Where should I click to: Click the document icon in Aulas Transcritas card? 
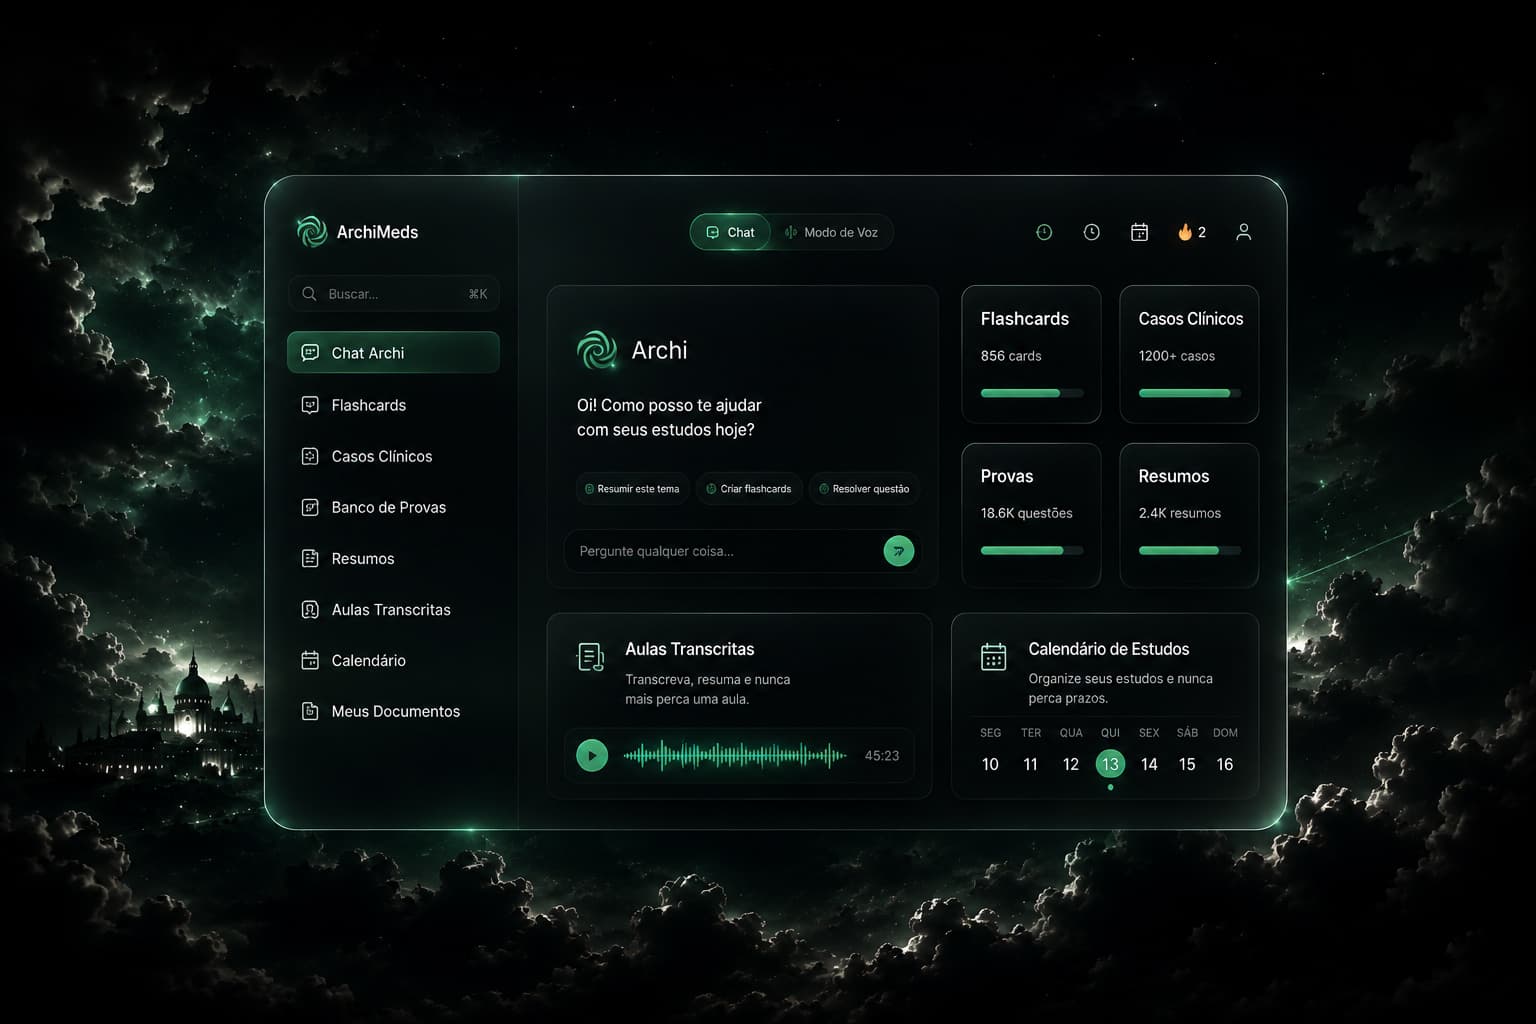point(591,657)
